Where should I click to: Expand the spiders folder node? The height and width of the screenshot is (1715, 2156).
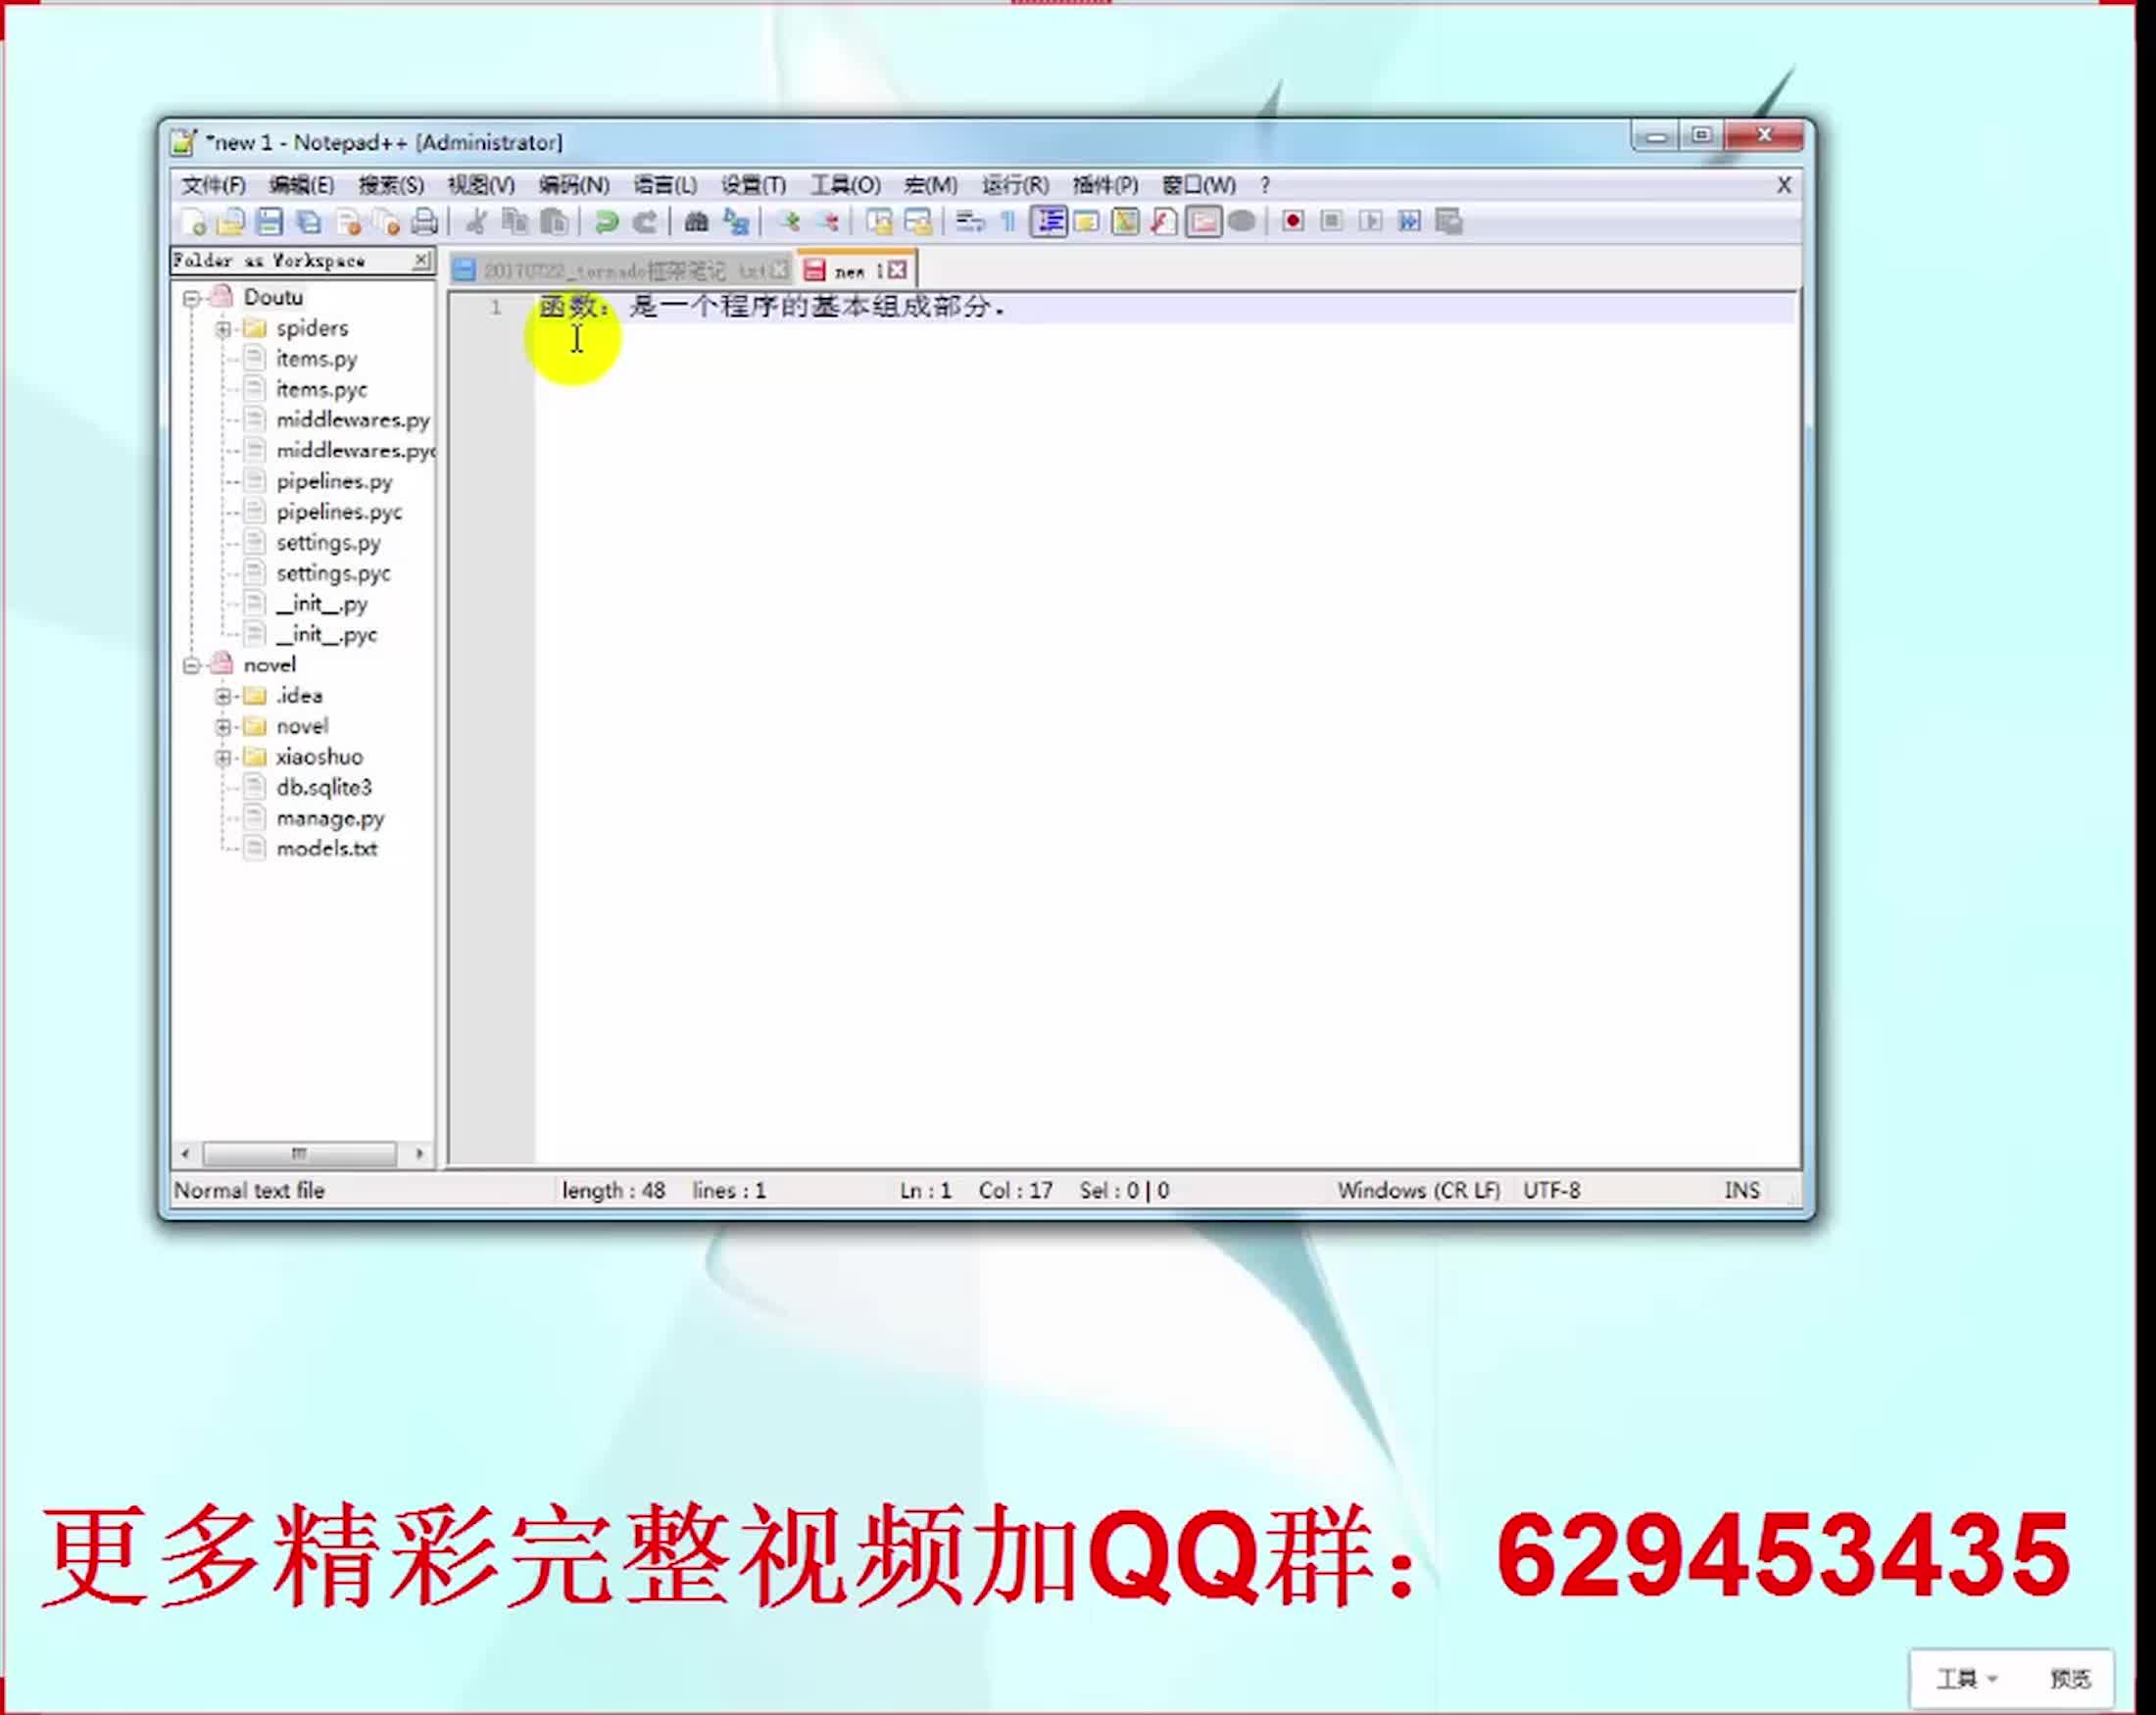pos(223,329)
